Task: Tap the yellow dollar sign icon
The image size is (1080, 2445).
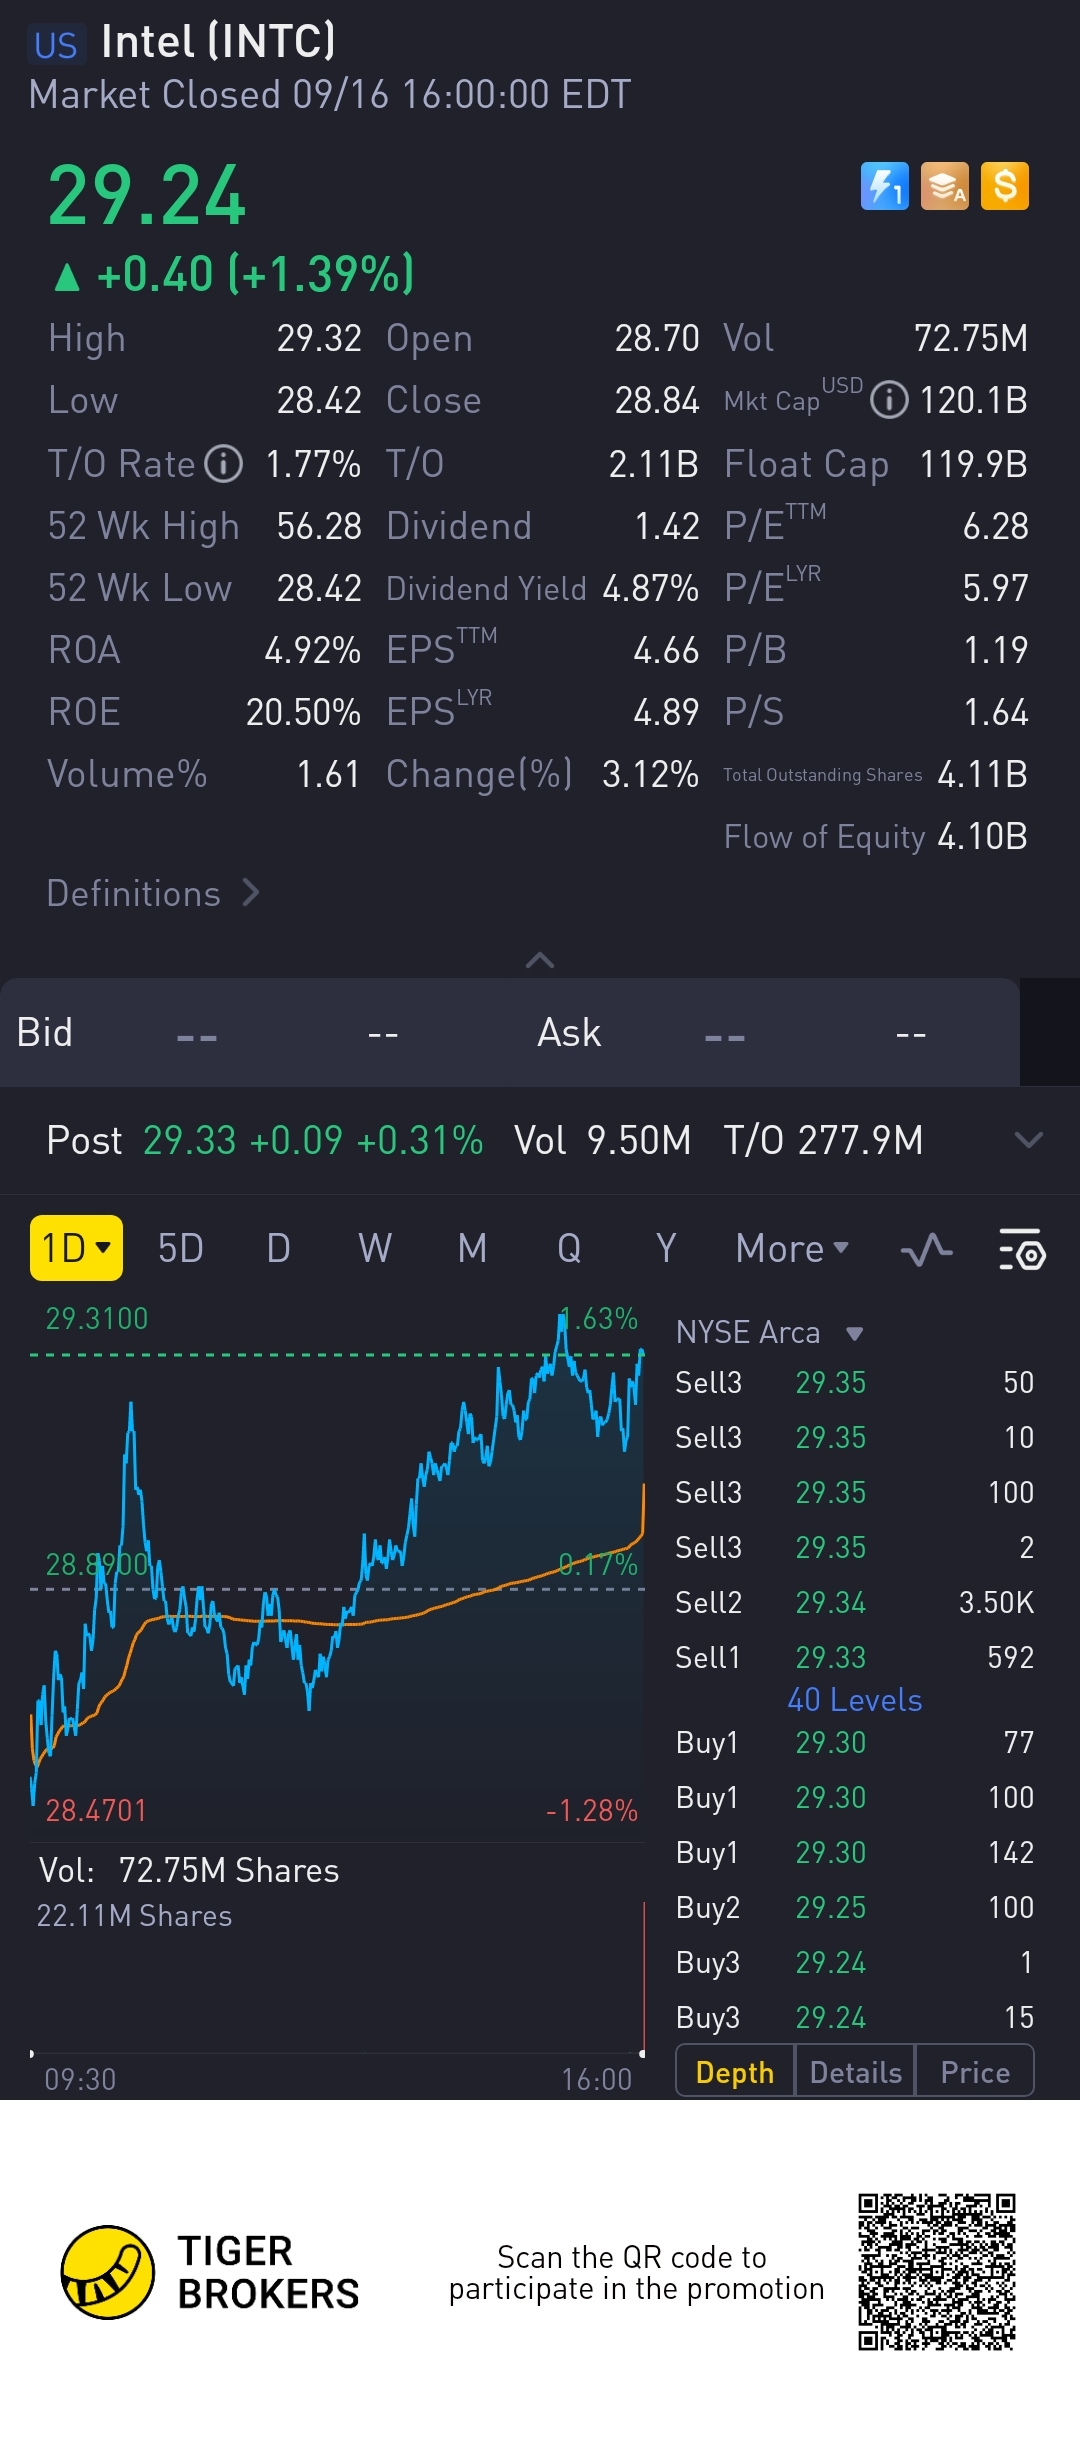Action: pos(1005,186)
